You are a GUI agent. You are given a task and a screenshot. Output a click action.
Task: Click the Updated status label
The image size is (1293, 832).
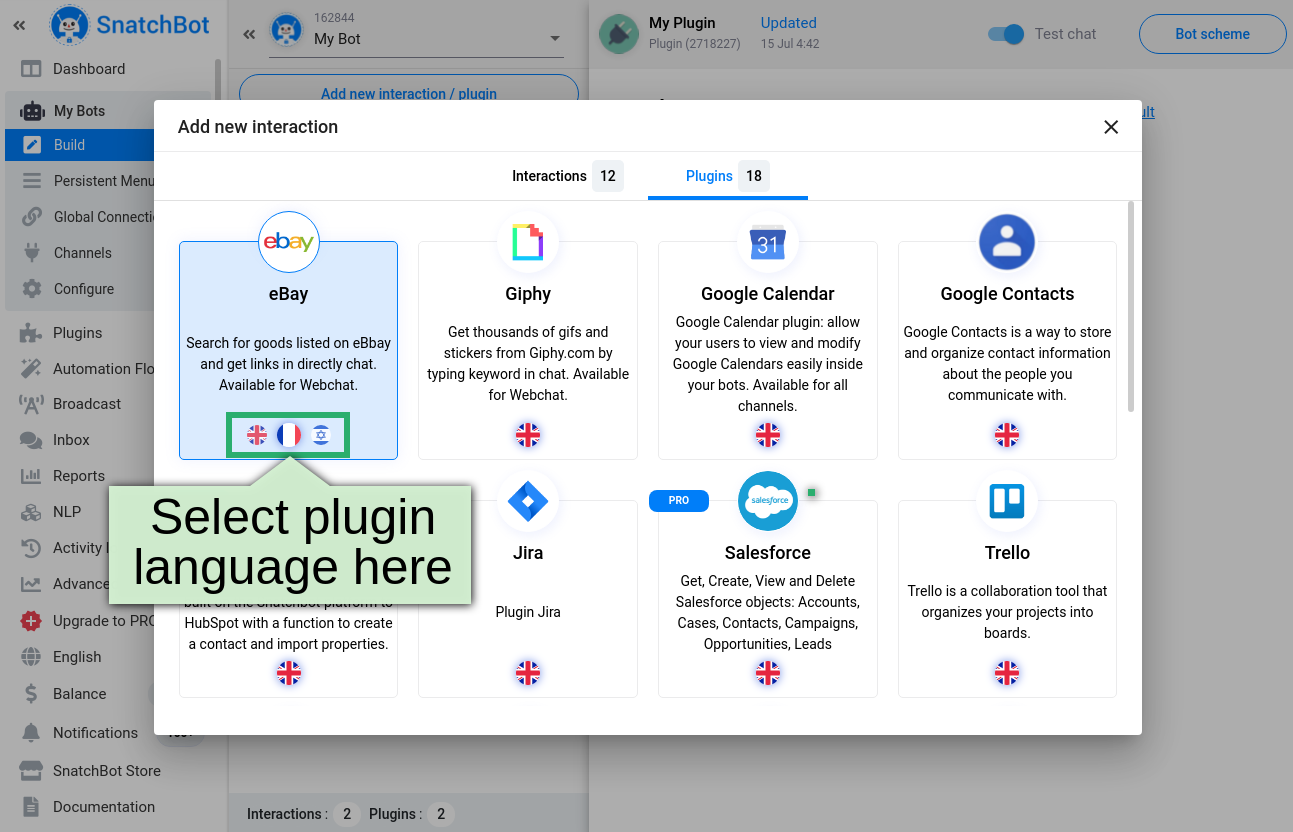click(789, 23)
